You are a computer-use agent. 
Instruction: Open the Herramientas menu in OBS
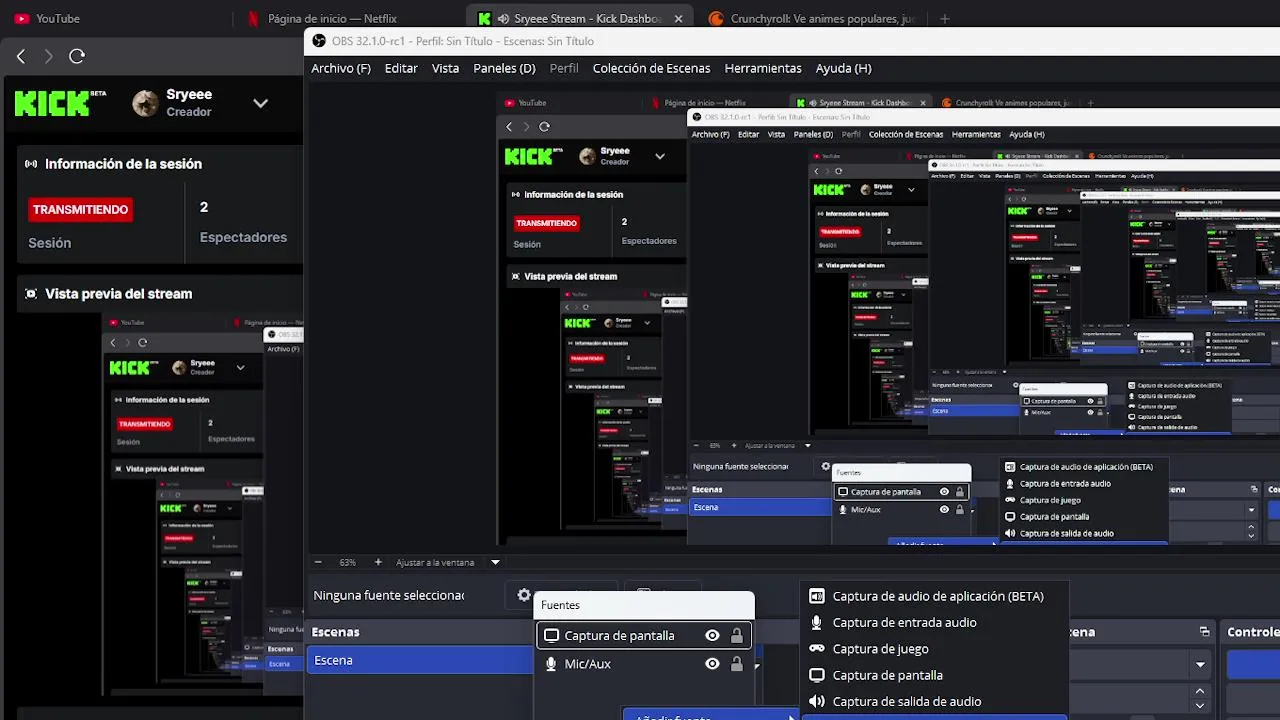pos(763,68)
